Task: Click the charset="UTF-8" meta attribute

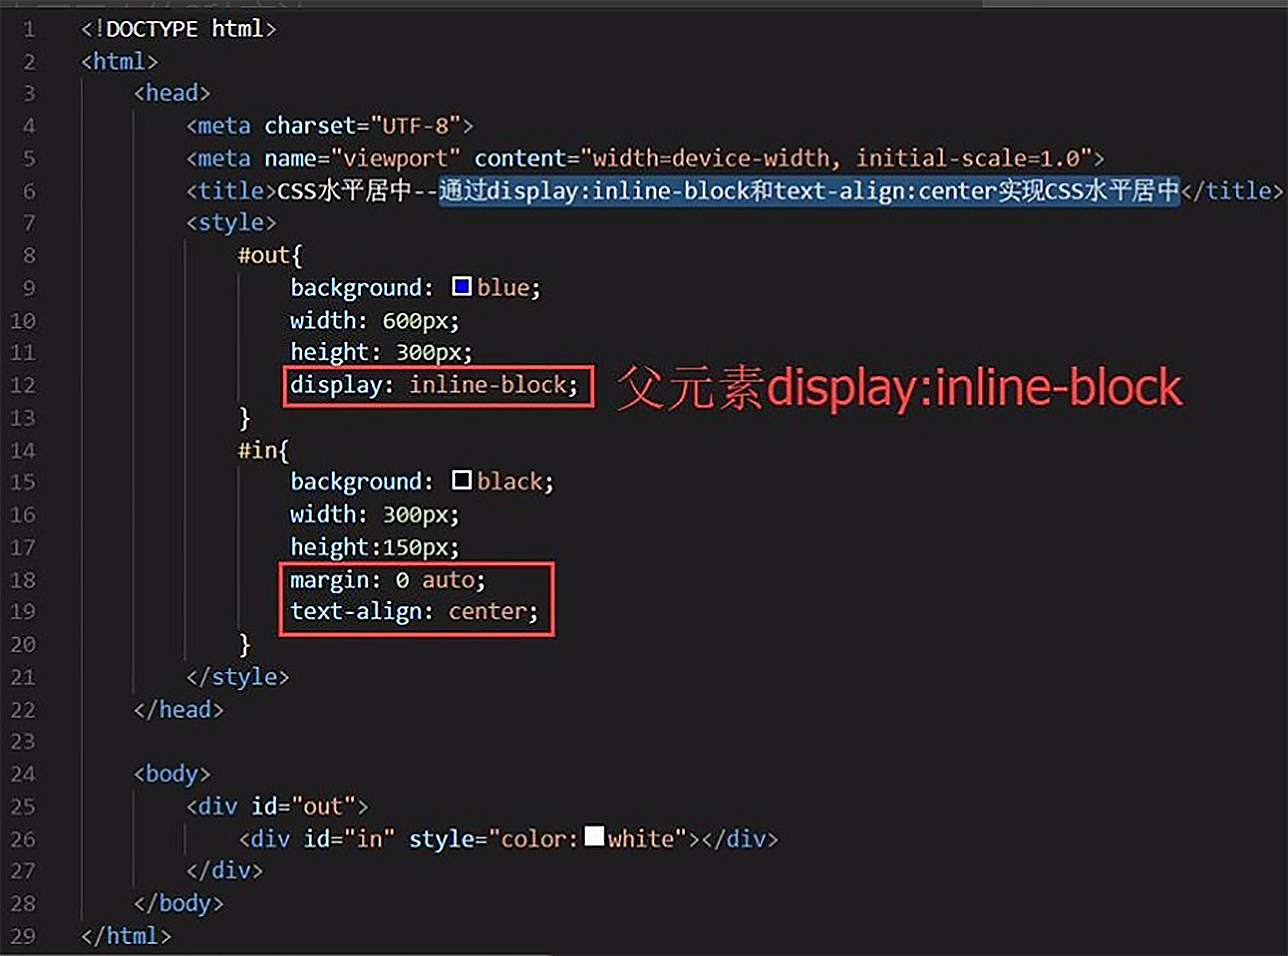Action: (362, 126)
